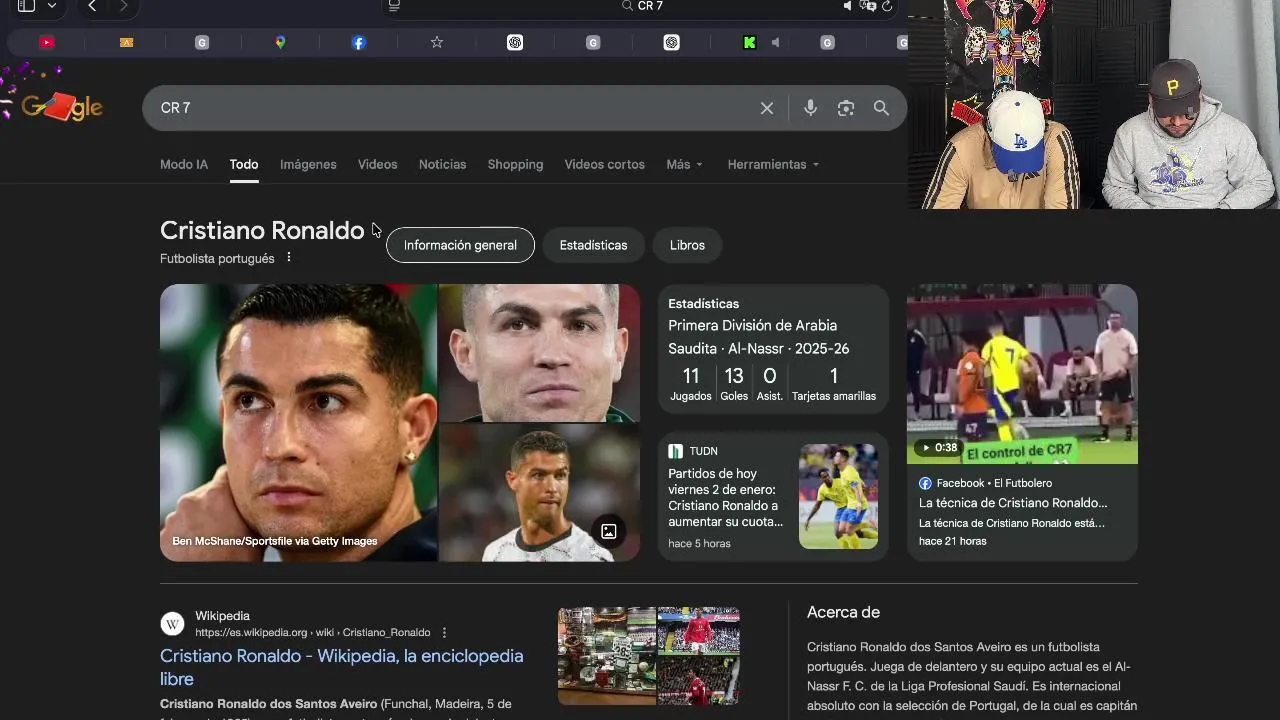Switch to Noticias results

pyautogui.click(x=442, y=164)
